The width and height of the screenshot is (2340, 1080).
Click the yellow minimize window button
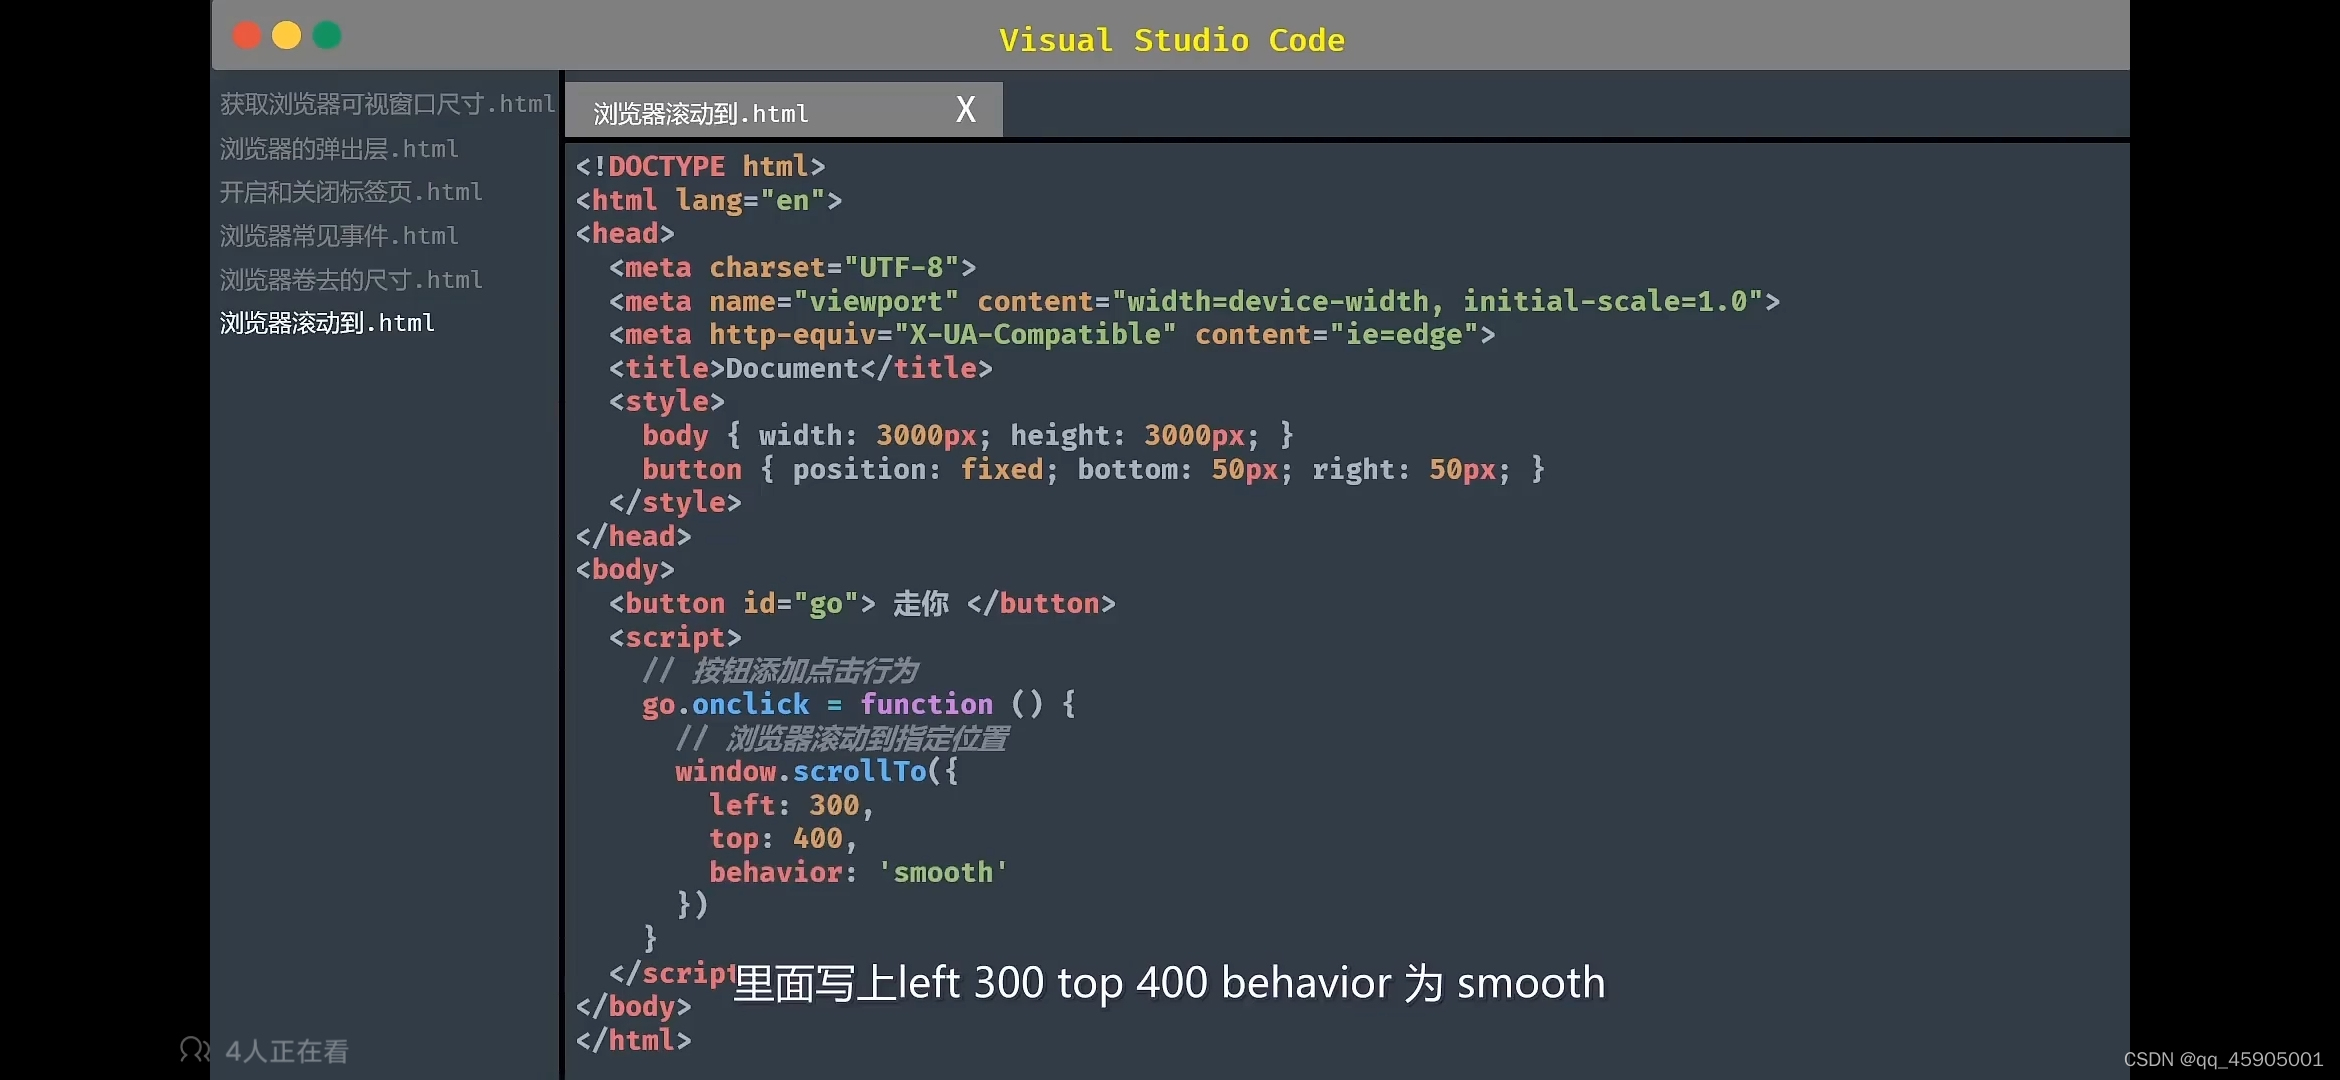point(287,36)
